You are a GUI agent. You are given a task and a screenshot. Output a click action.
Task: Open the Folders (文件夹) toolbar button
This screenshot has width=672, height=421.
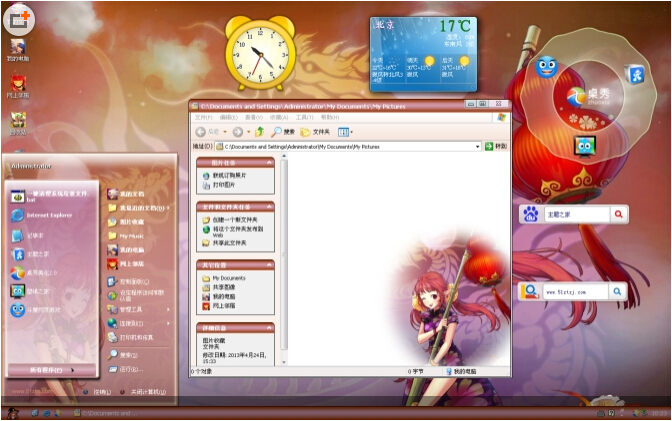point(315,132)
